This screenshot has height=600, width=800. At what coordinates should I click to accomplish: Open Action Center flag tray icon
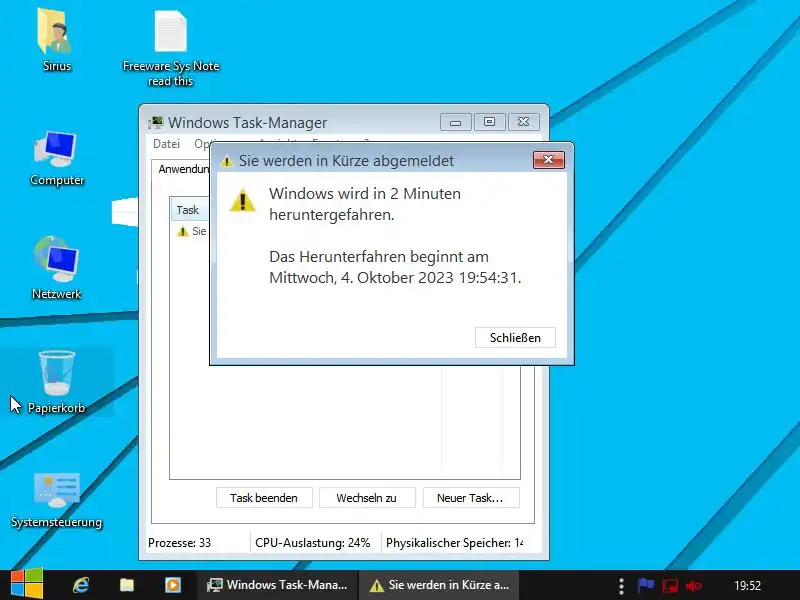tap(645, 585)
